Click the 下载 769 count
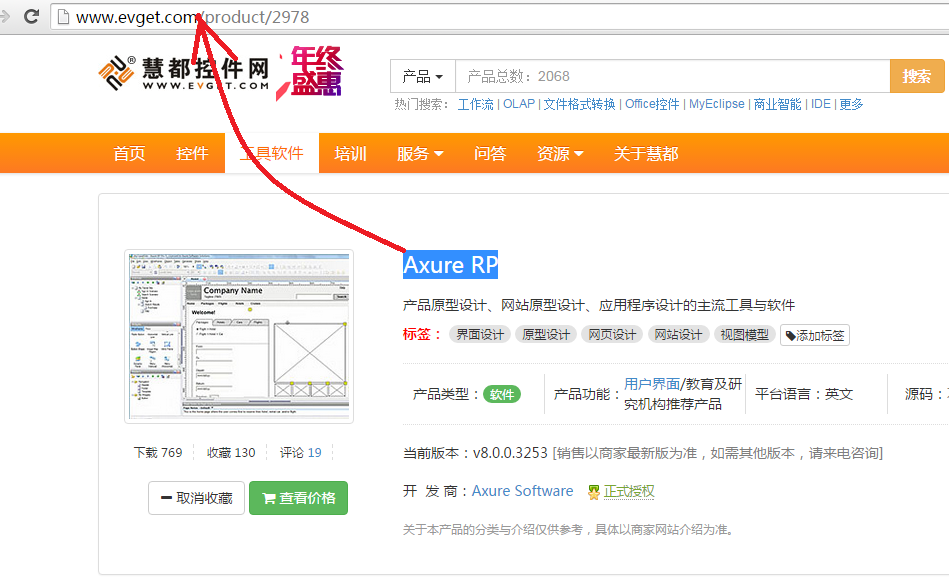Viewport: 949px width, 583px height. tap(158, 452)
